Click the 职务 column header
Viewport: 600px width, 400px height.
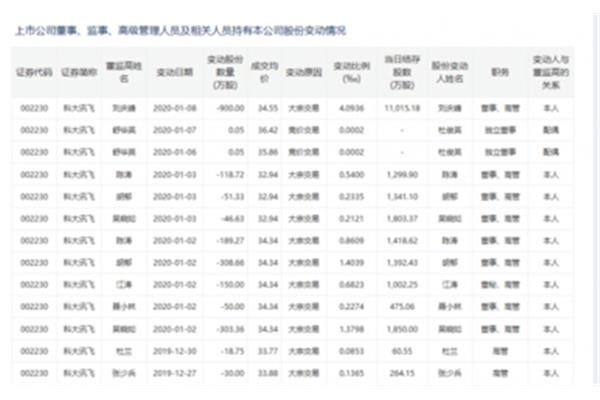(500, 72)
